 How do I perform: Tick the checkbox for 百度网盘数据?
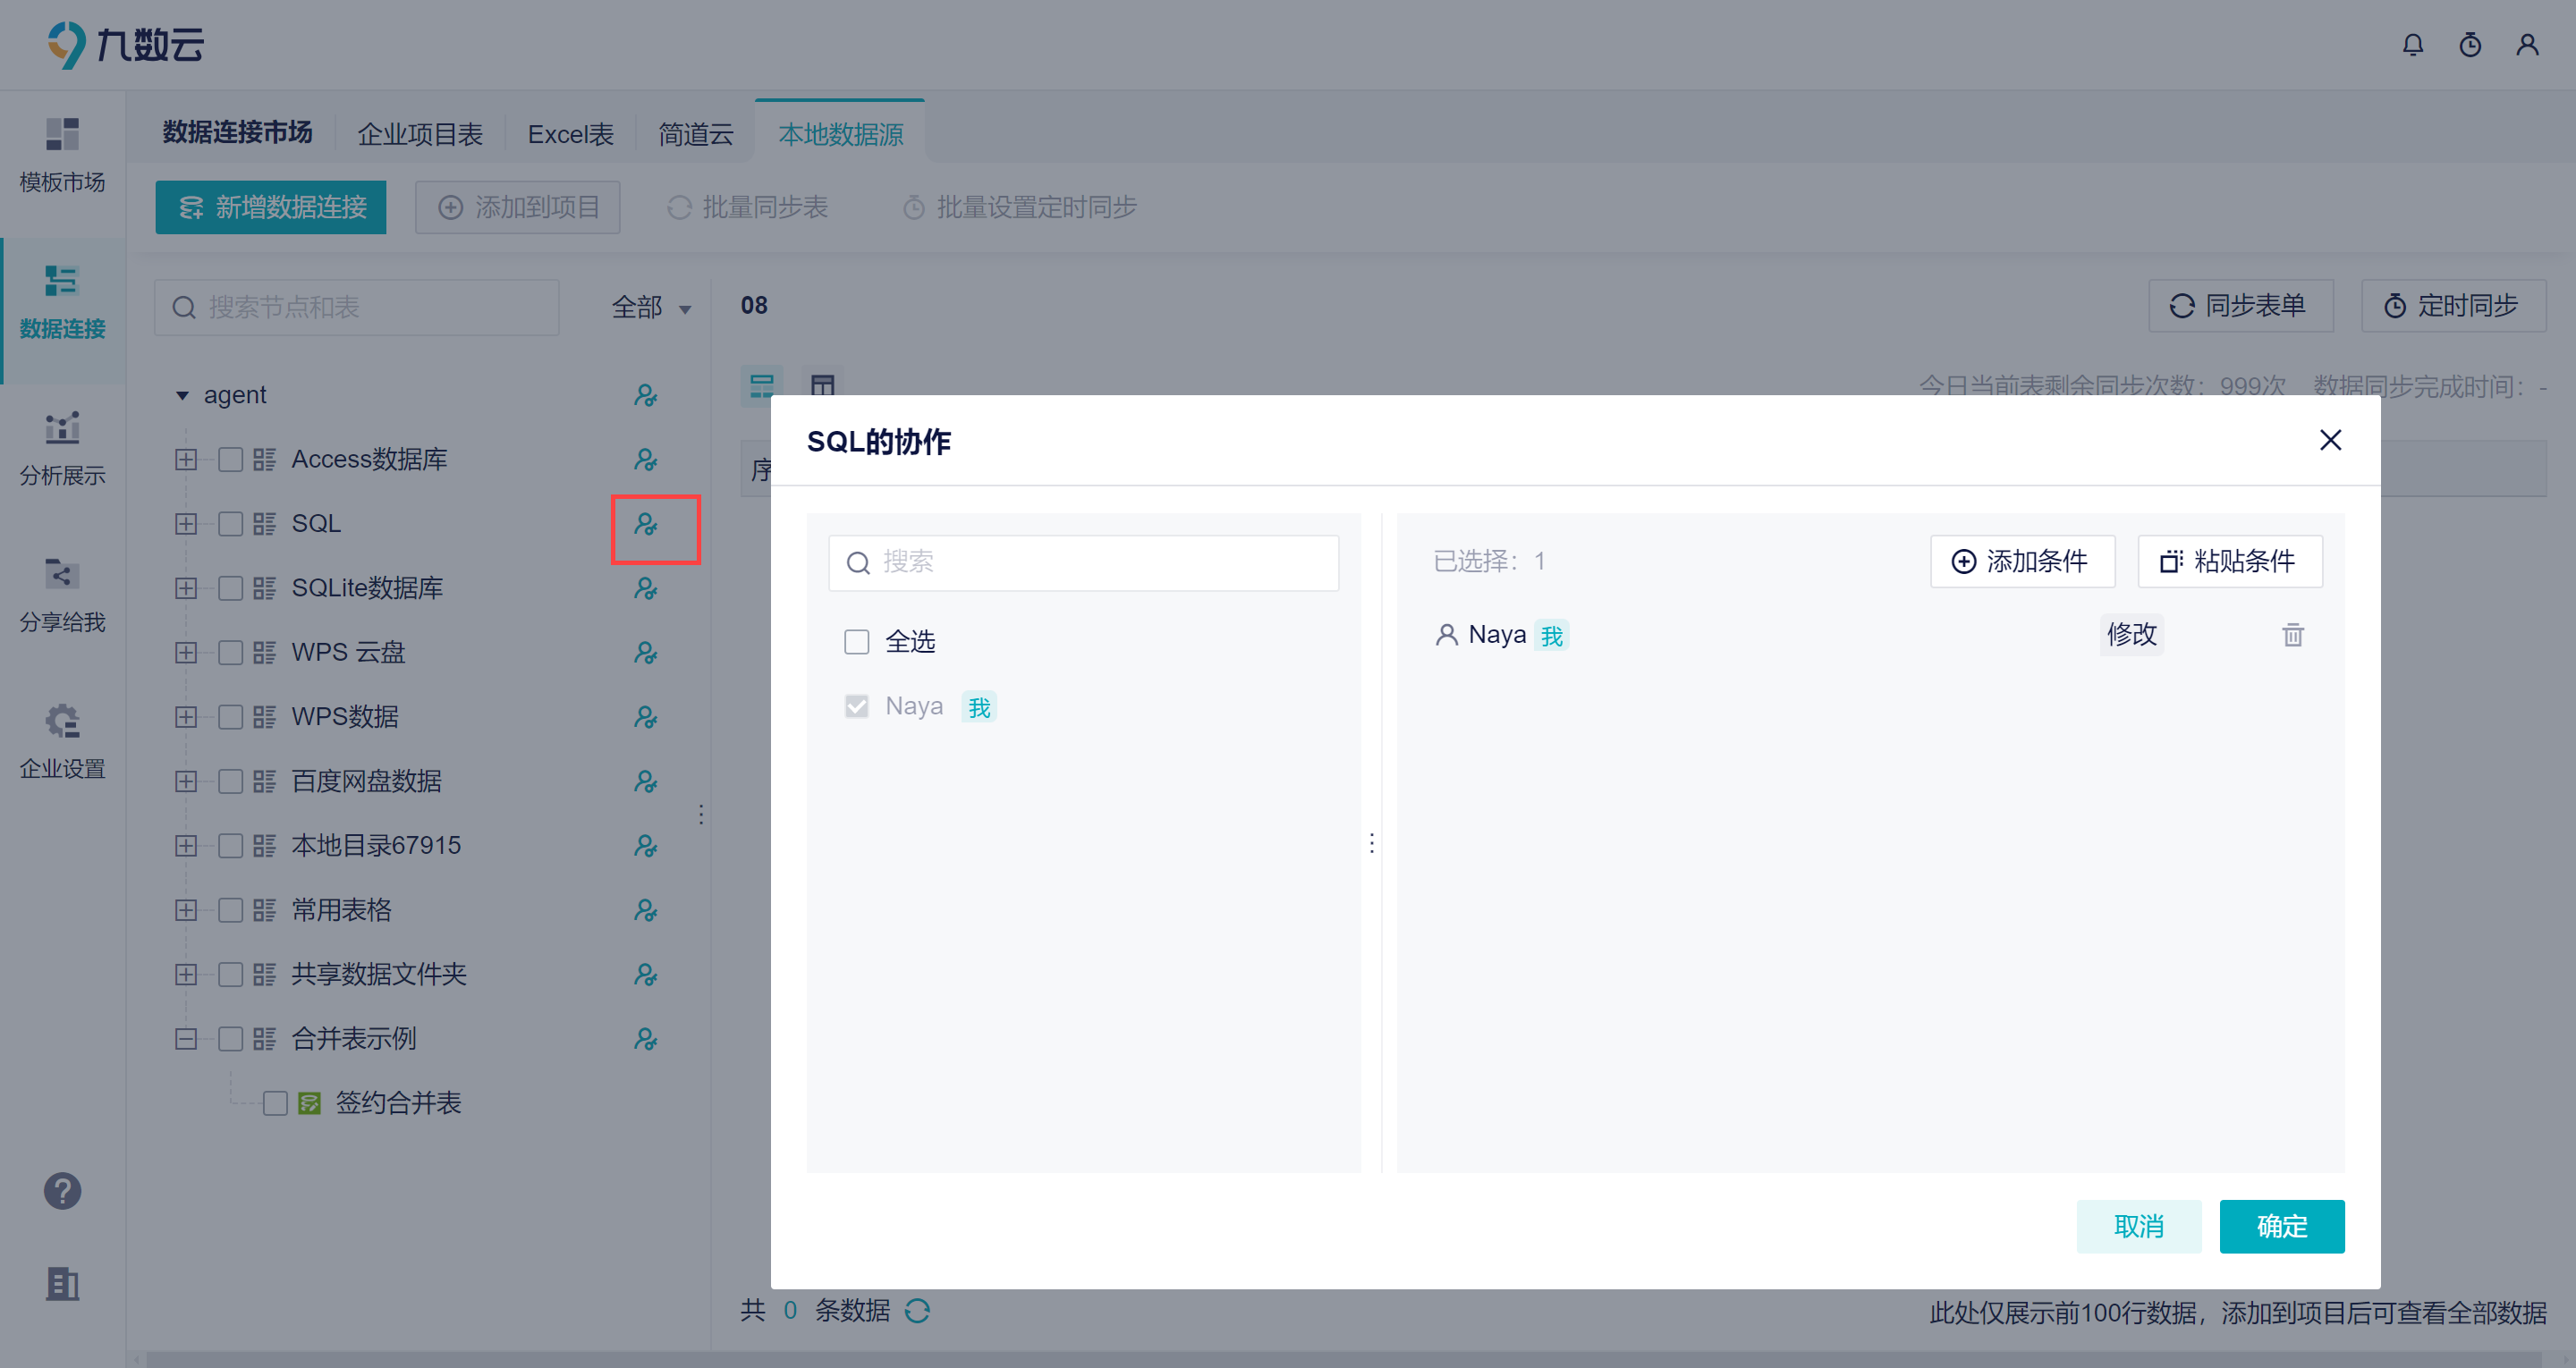click(231, 781)
